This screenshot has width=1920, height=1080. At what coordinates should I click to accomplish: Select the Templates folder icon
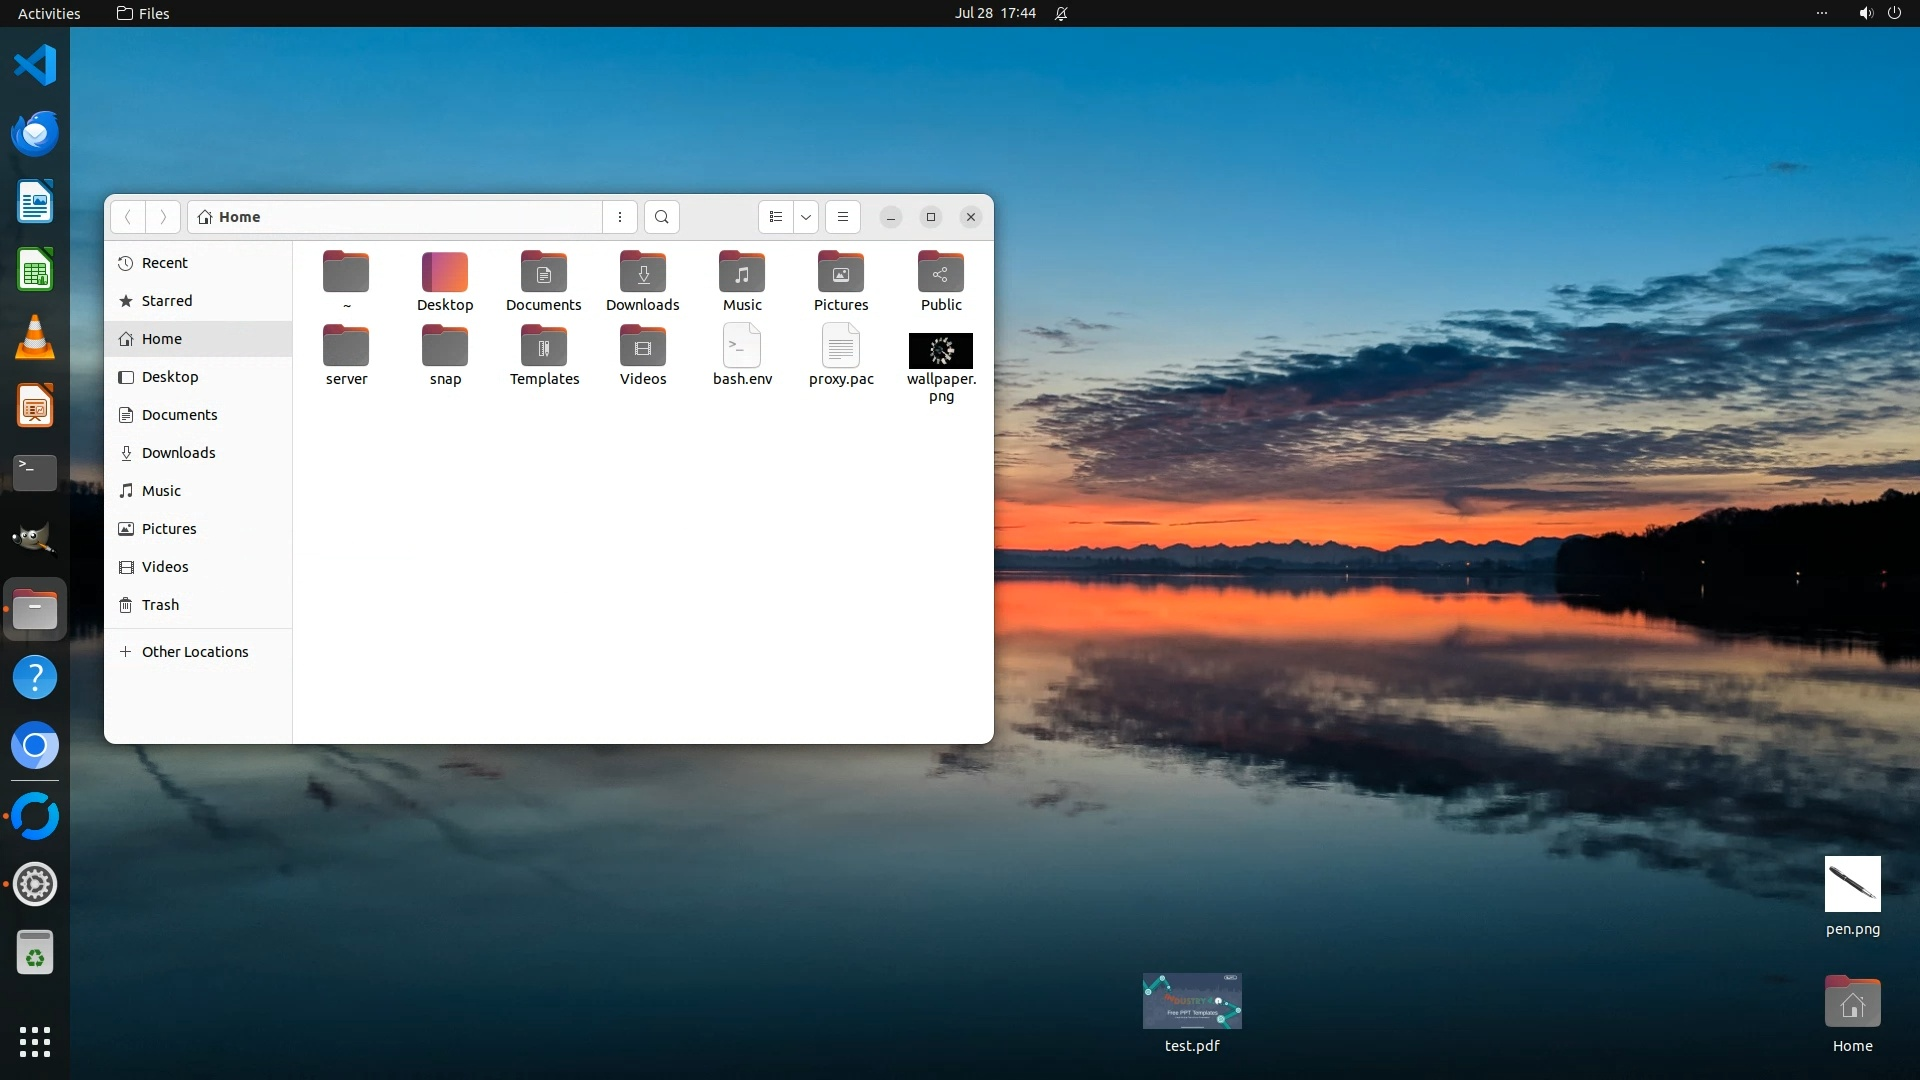(x=544, y=347)
